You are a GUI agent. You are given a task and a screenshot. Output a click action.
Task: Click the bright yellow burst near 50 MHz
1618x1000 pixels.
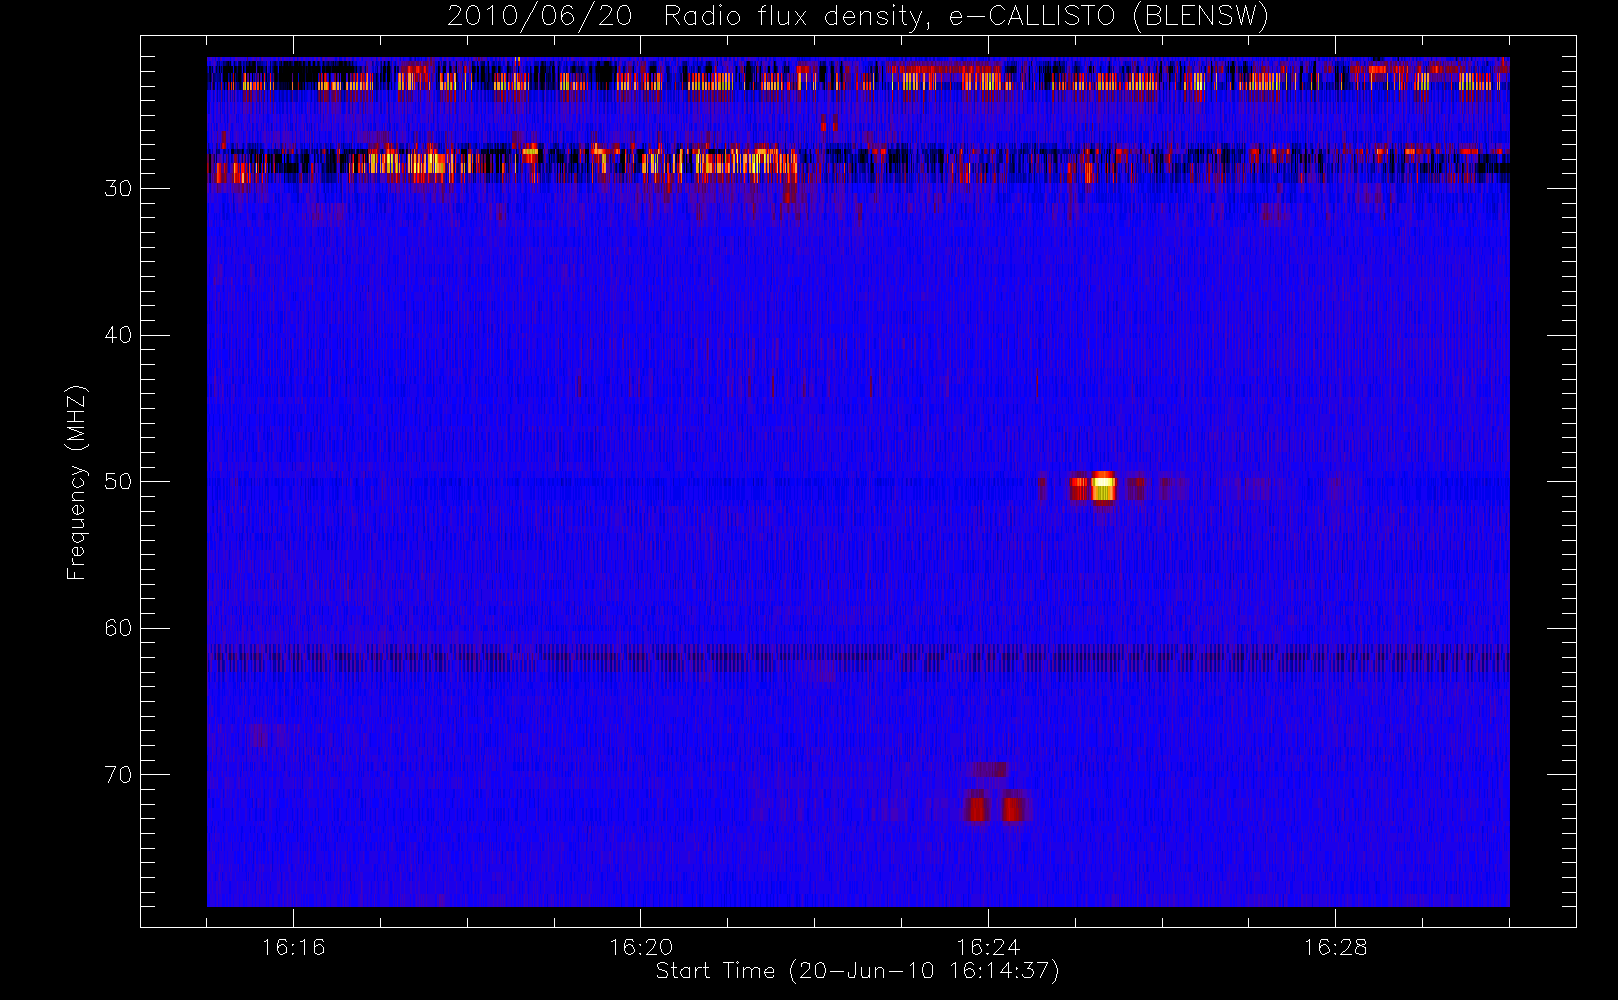[1103, 487]
